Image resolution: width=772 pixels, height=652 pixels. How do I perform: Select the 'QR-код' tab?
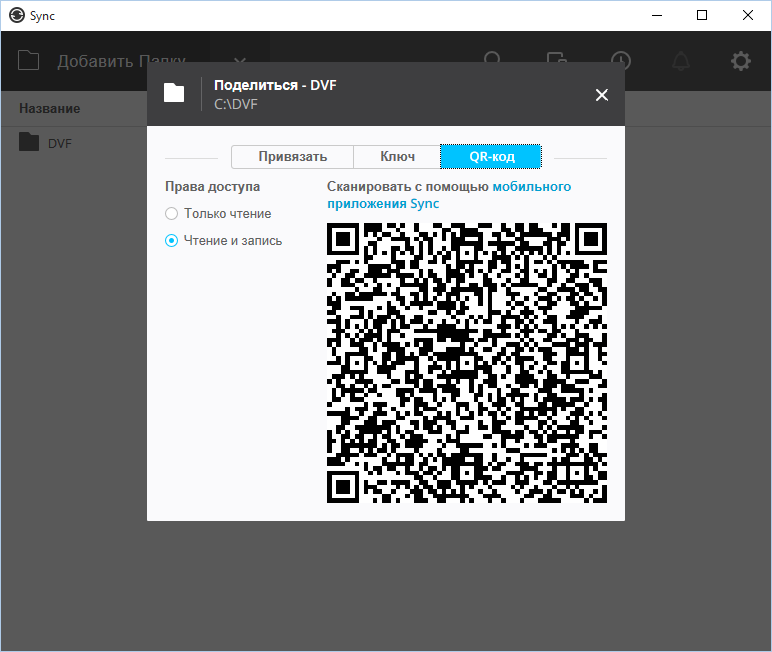click(x=491, y=157)
